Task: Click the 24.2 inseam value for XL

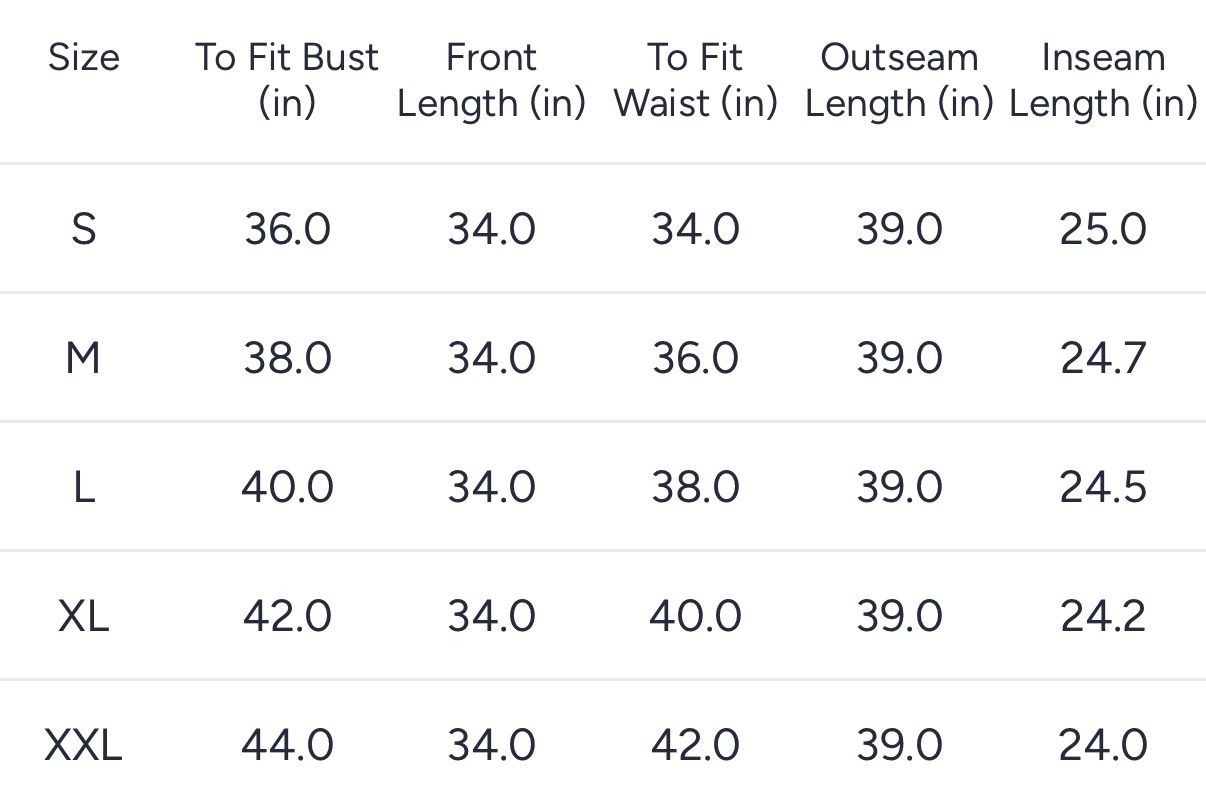Action: coord(1103,616)
